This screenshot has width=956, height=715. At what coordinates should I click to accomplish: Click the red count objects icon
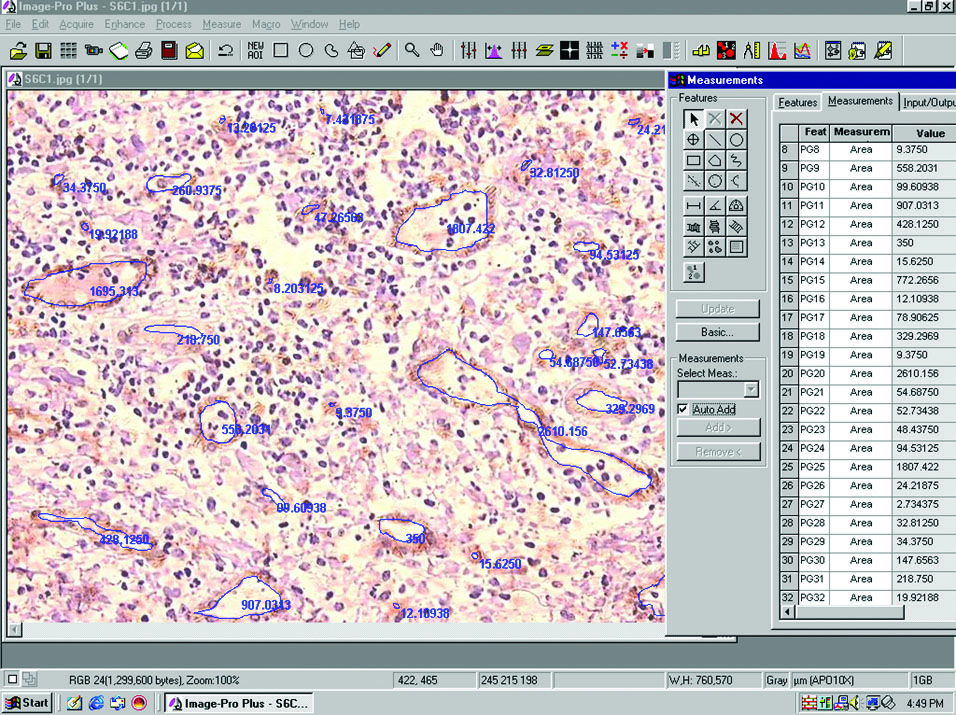(x=726, y=51)
